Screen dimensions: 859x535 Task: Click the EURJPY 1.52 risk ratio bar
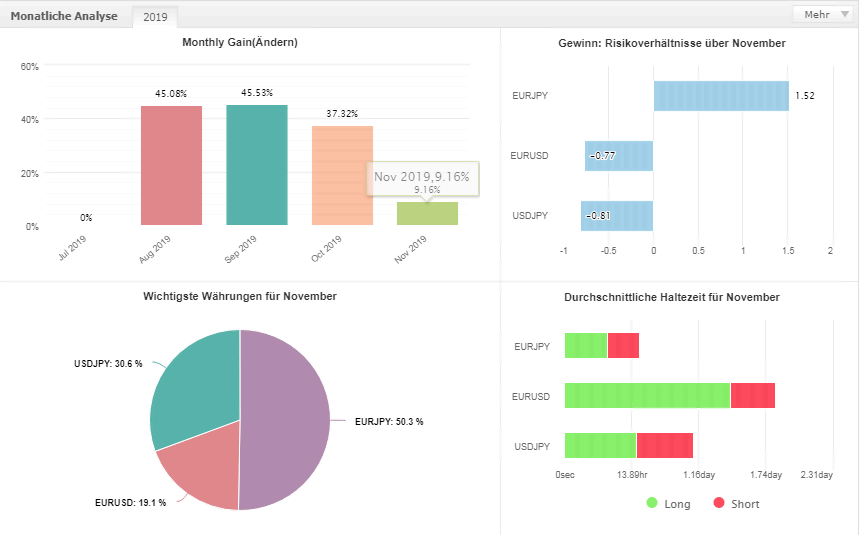(721, 96)
